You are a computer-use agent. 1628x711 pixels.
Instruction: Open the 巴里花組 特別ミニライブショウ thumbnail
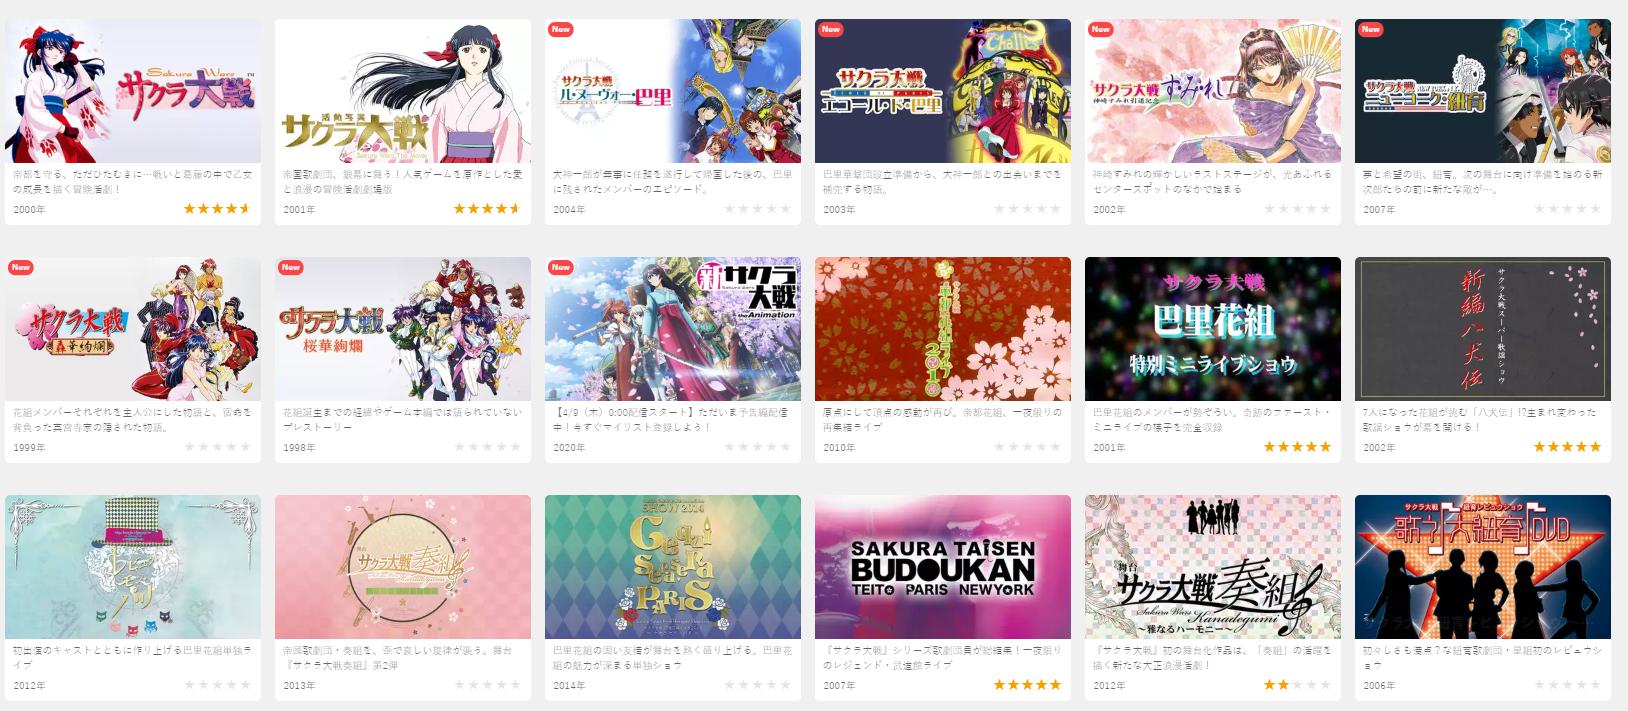(1213, 329)
